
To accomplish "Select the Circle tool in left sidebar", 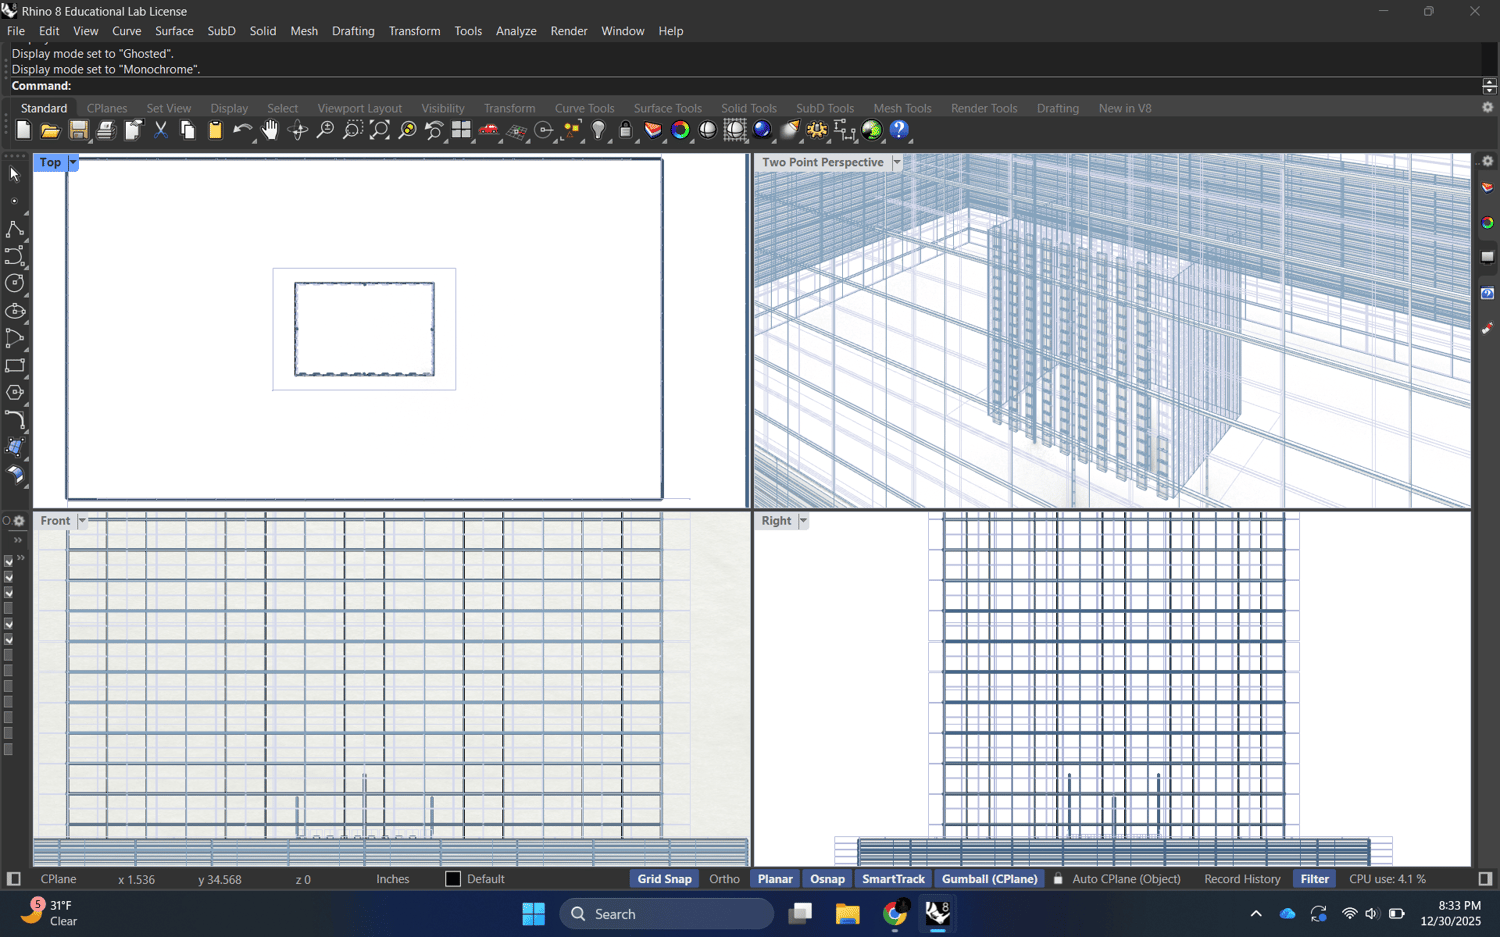I will pos(15,284).
